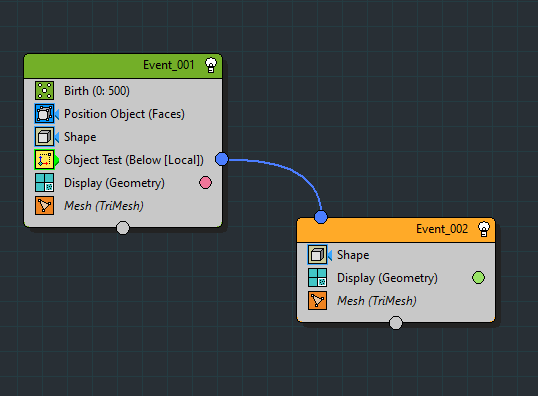Select the Object Test operator icon

tap(44, 160)
